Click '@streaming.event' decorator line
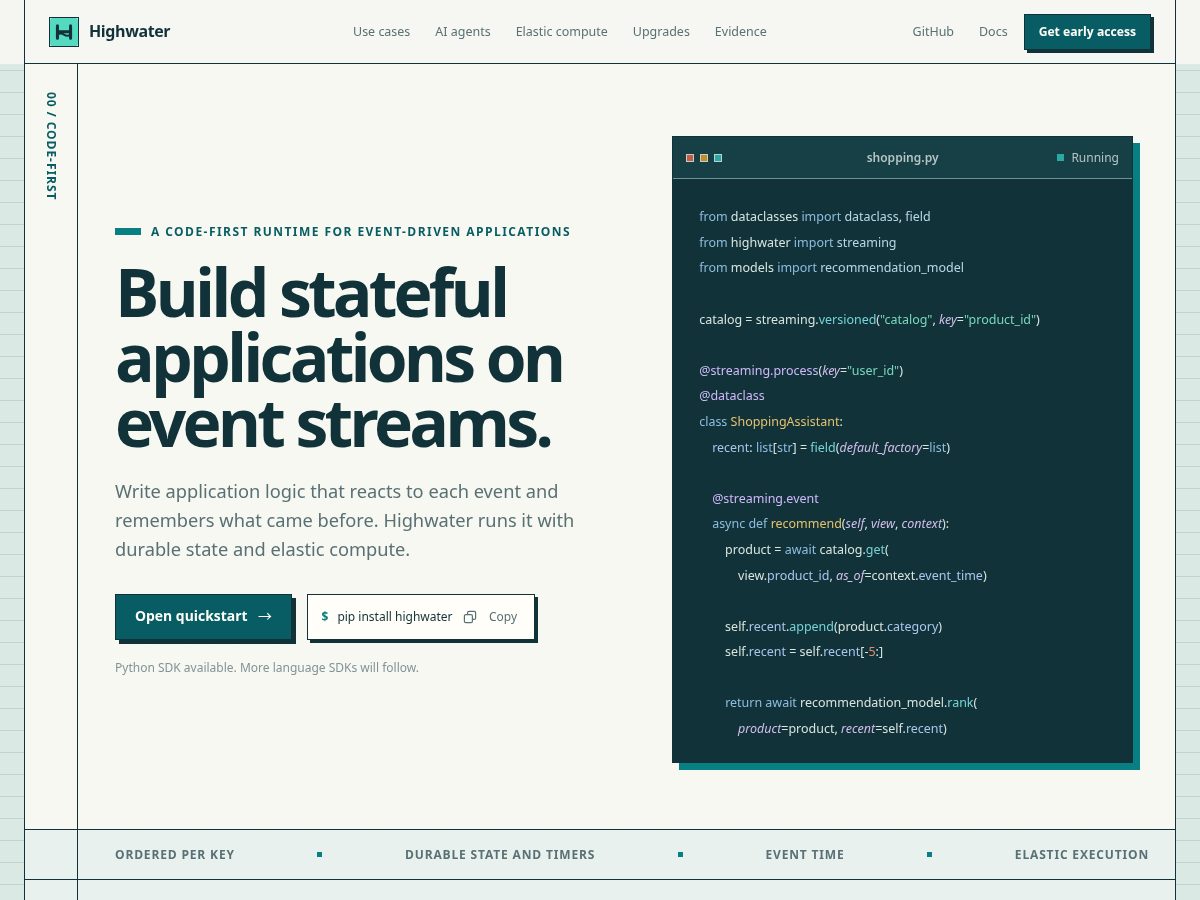The width and height of the screenshot is (1200, 900). point(765,499)
